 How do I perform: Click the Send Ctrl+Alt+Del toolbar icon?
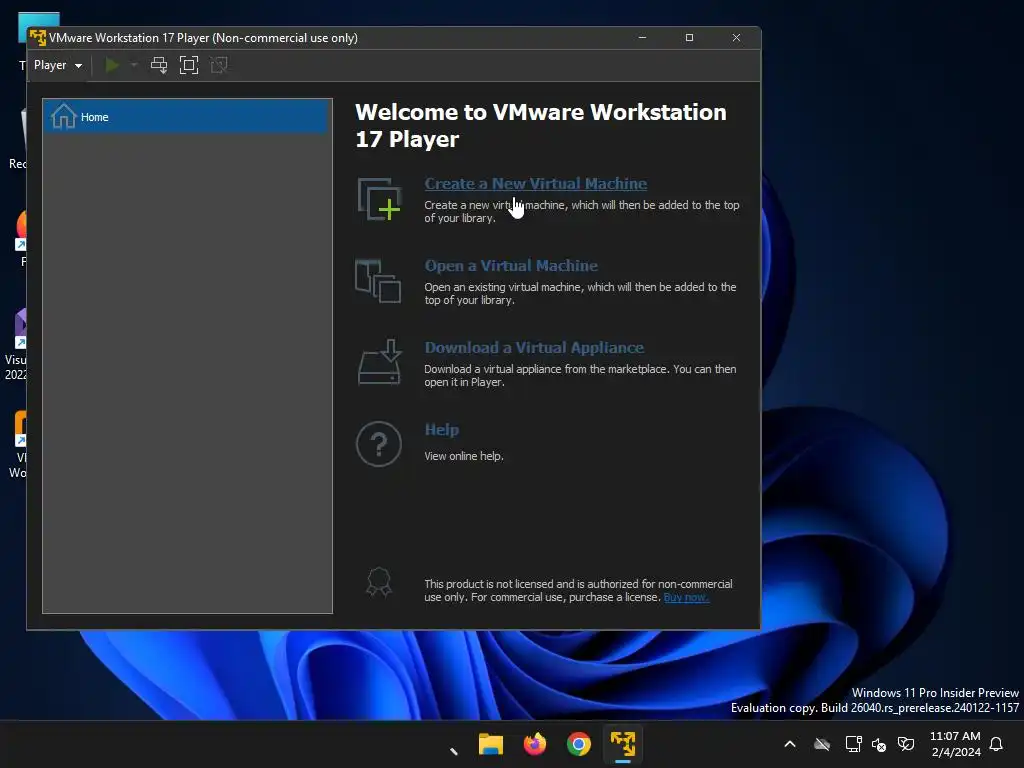pos(159,65)
